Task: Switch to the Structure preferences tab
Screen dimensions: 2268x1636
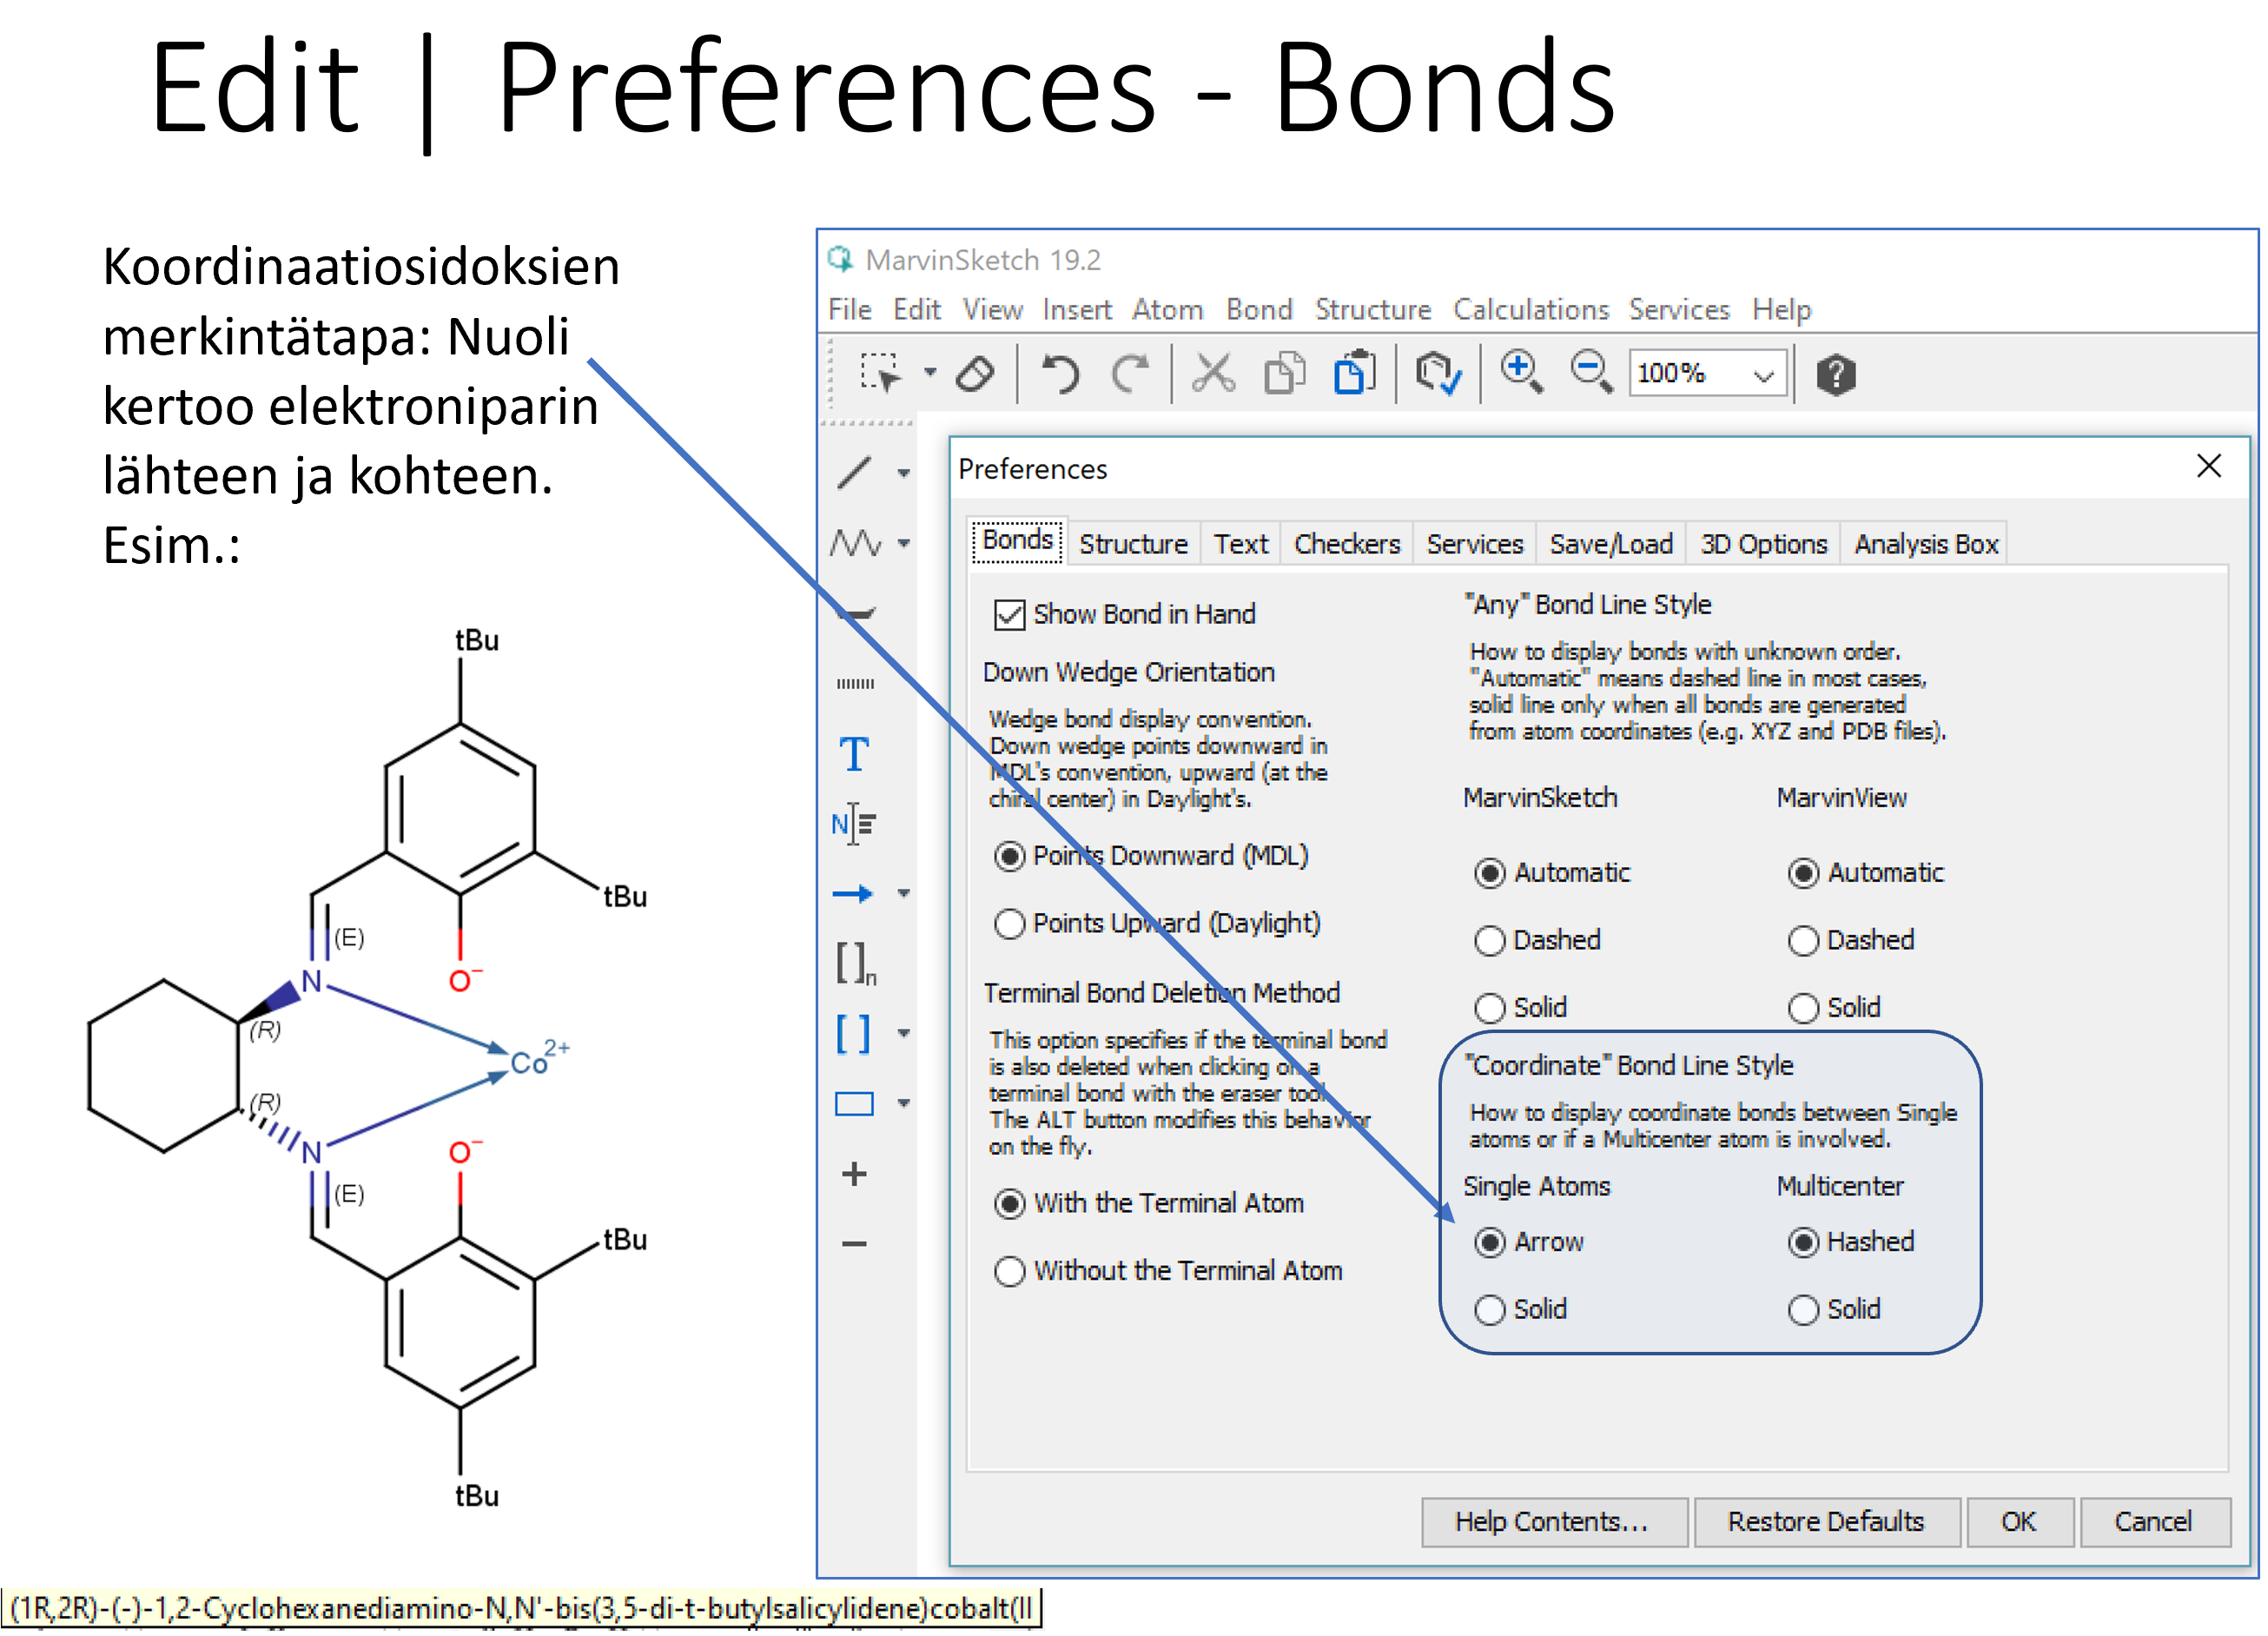Action: 1133,545
